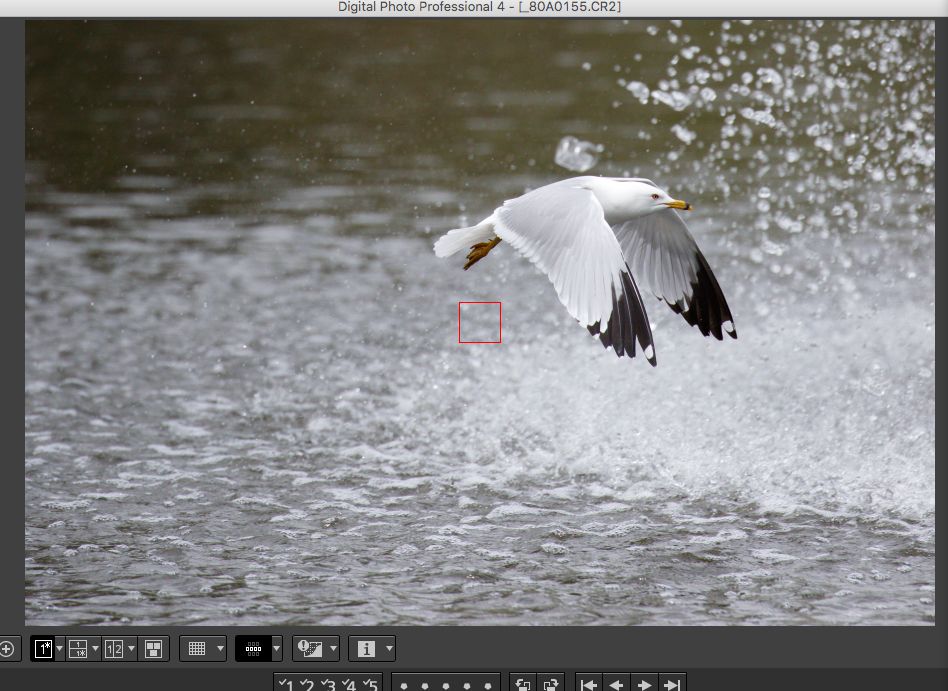
Task: Toggle highlight/shadow warning display
Action: coord(310,649)
